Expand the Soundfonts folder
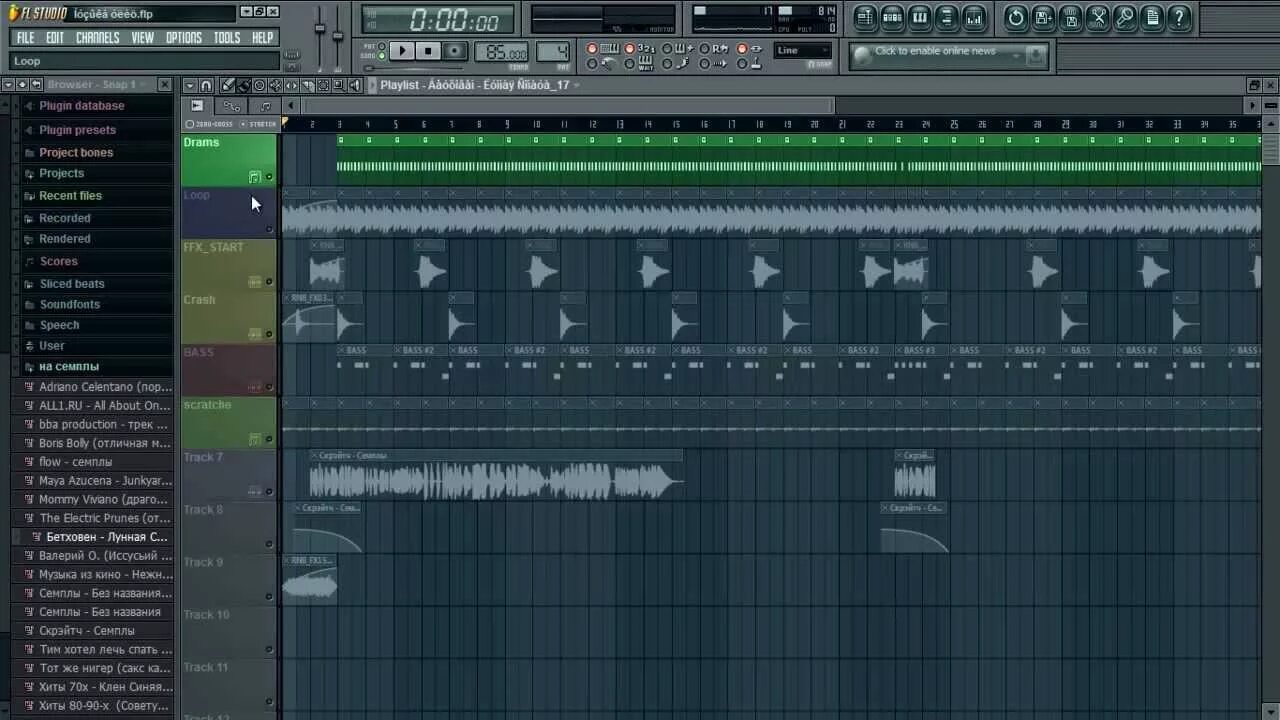This screenshot has width=1280, height=720. click(x=69, y=304)
